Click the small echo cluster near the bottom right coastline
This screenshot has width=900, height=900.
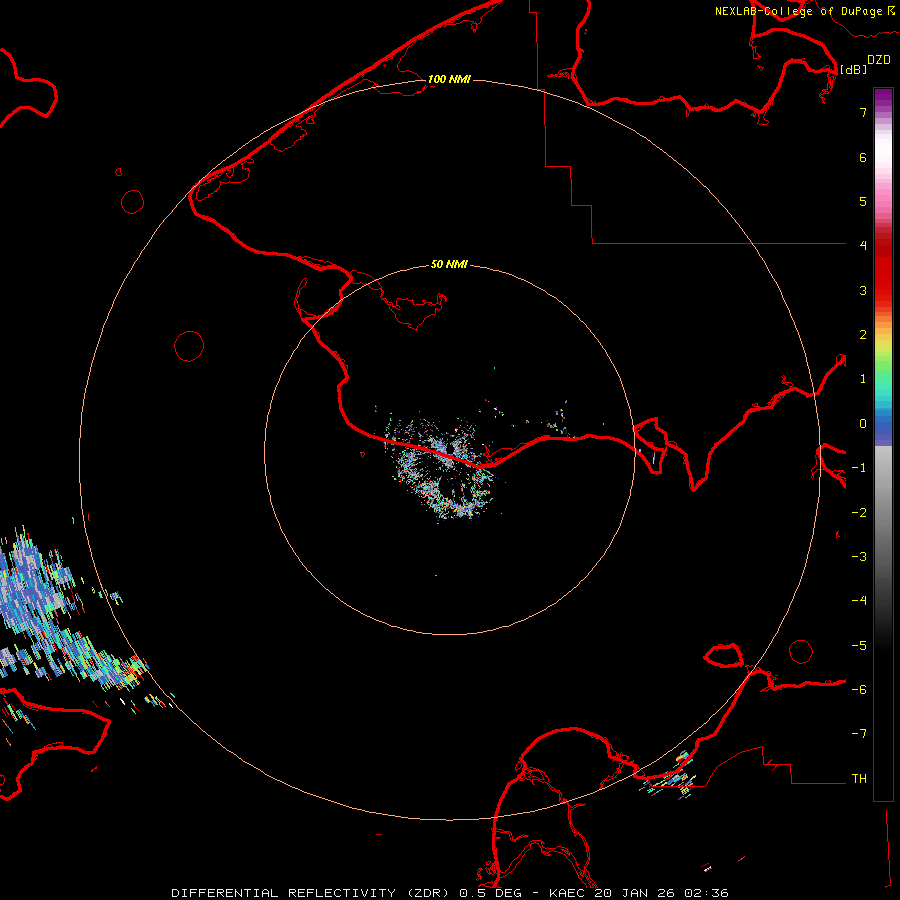click(x=669, y=776)
